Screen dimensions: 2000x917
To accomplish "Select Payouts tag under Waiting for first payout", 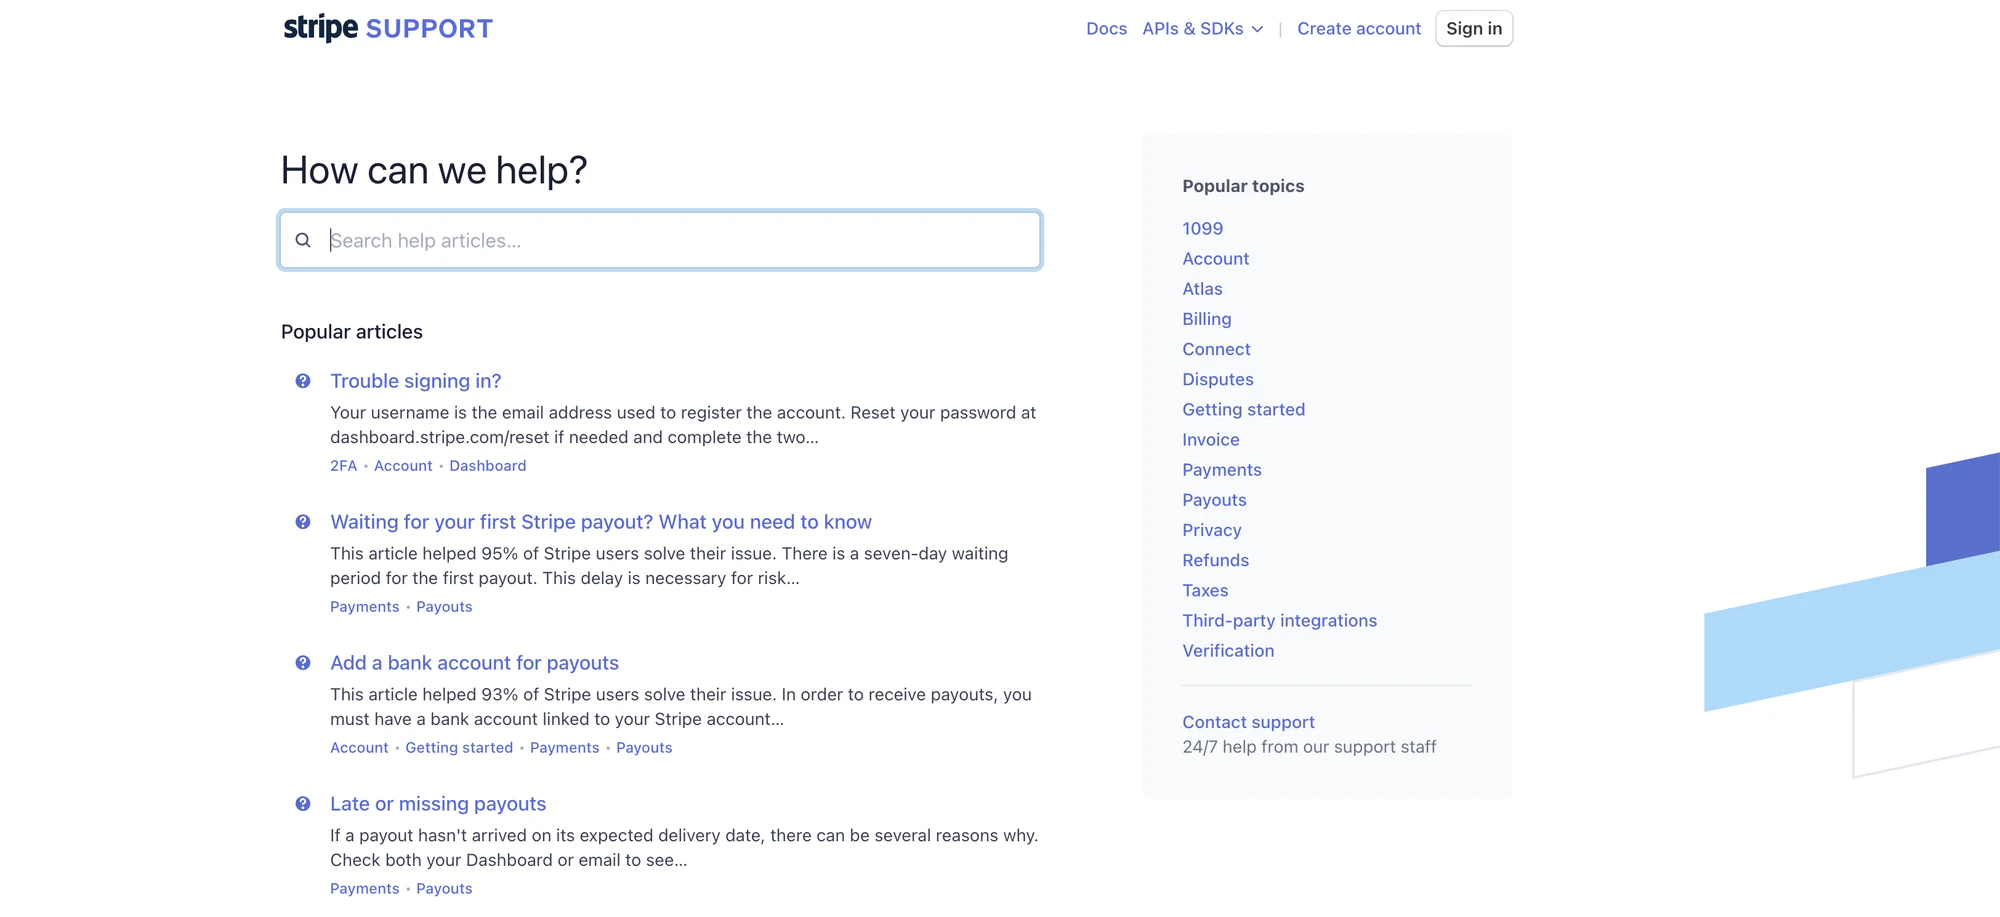I will (444, 607).
